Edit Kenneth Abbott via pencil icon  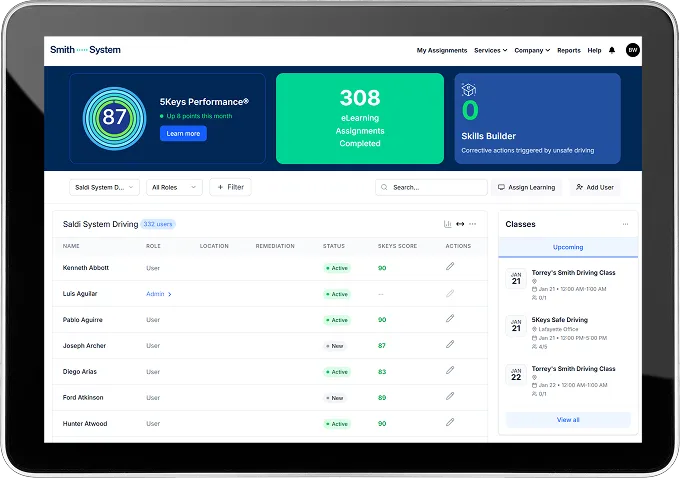click(x=450, y=266)
